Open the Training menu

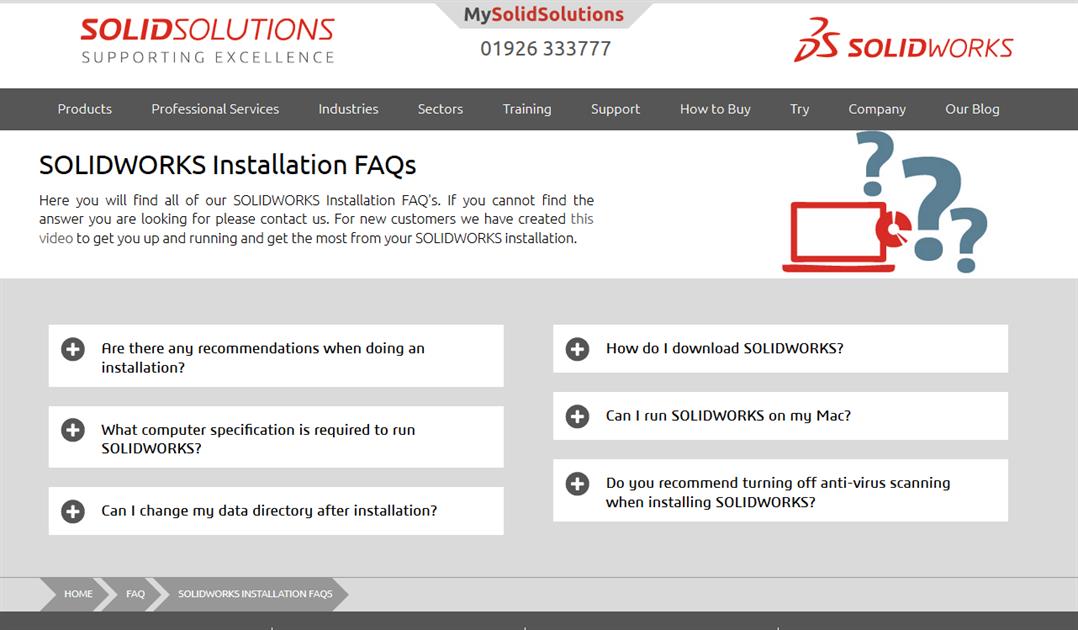tap(527, 109)
